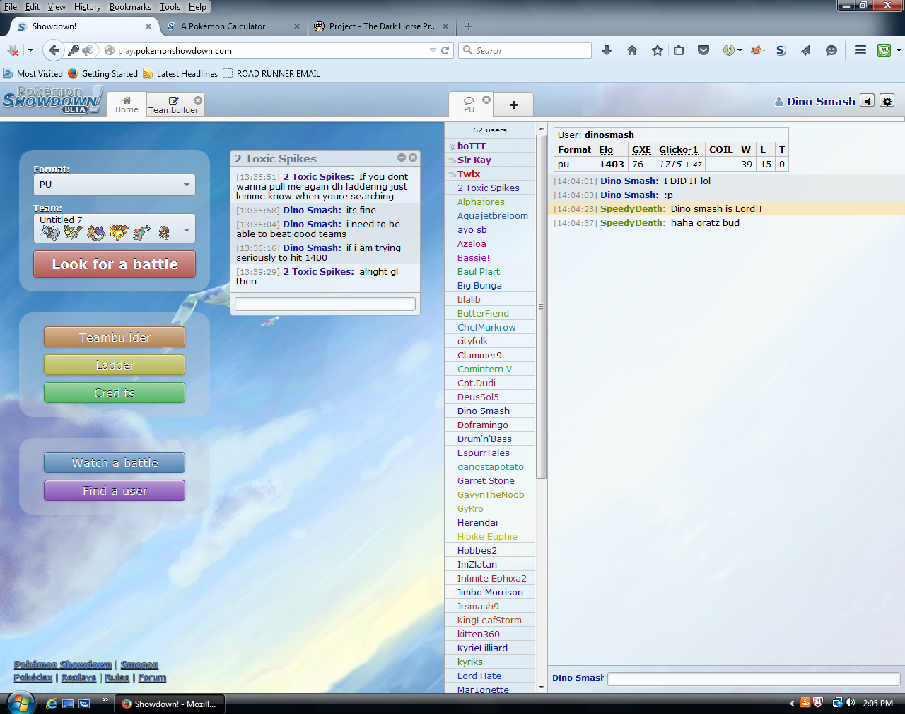Minimize the 2 Toxic Spikes PM window

coord(401,158)
